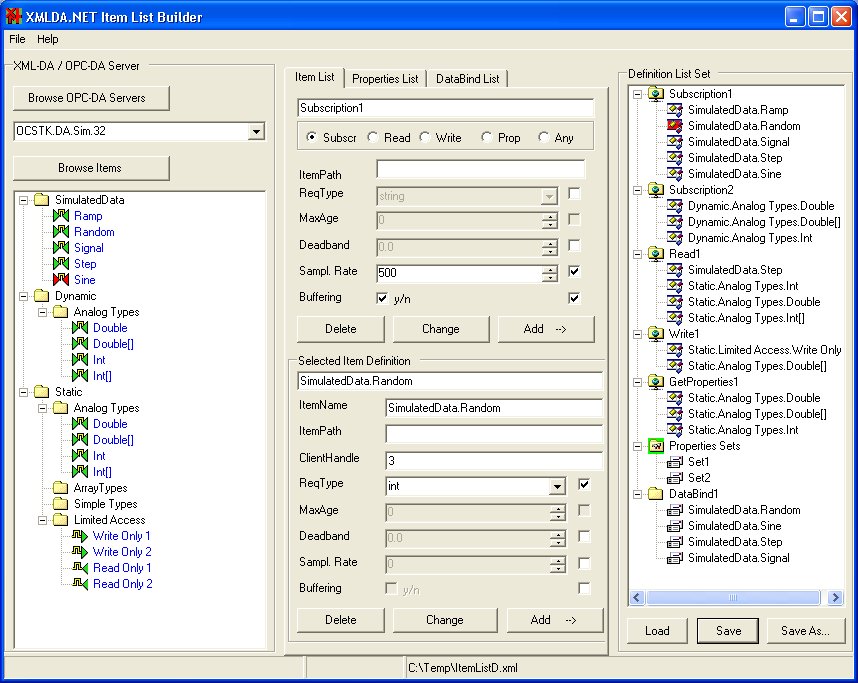
Task: Click the Static.Limited Access.Write Only item icon
Action: point(675,350)
